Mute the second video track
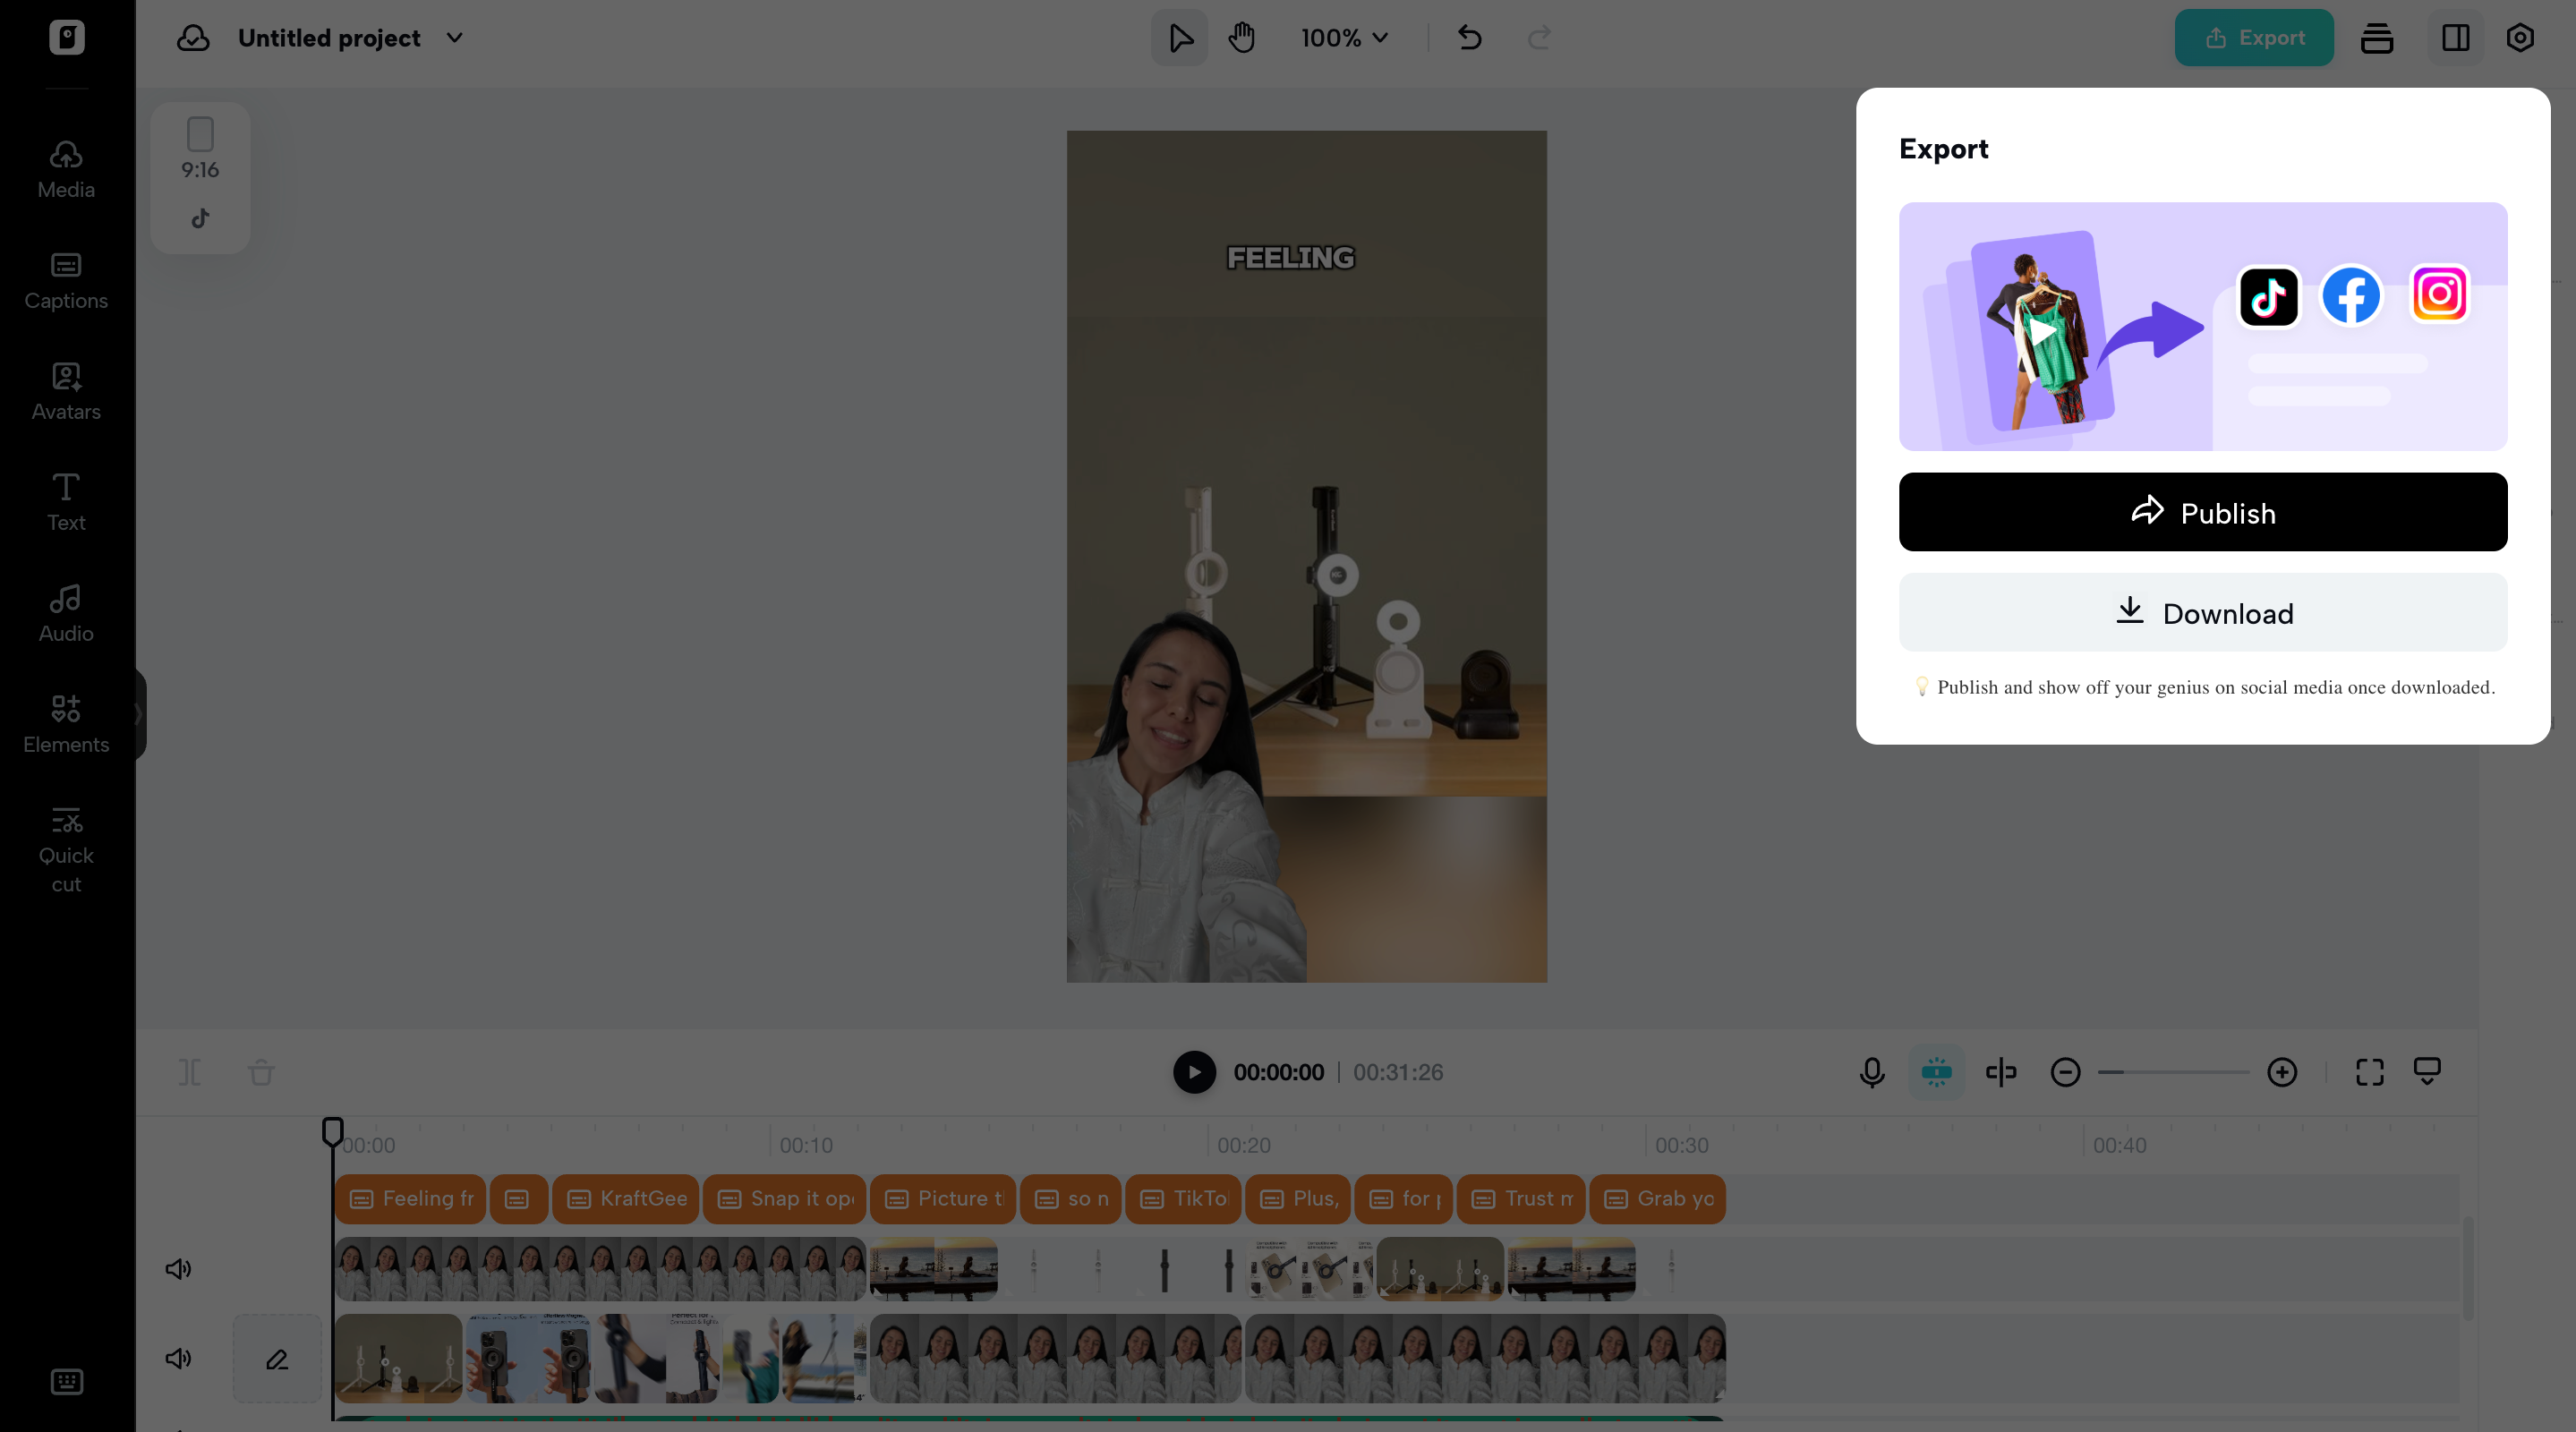The height and width of the screenshot is (1432, 2576). click(178, 1358)
